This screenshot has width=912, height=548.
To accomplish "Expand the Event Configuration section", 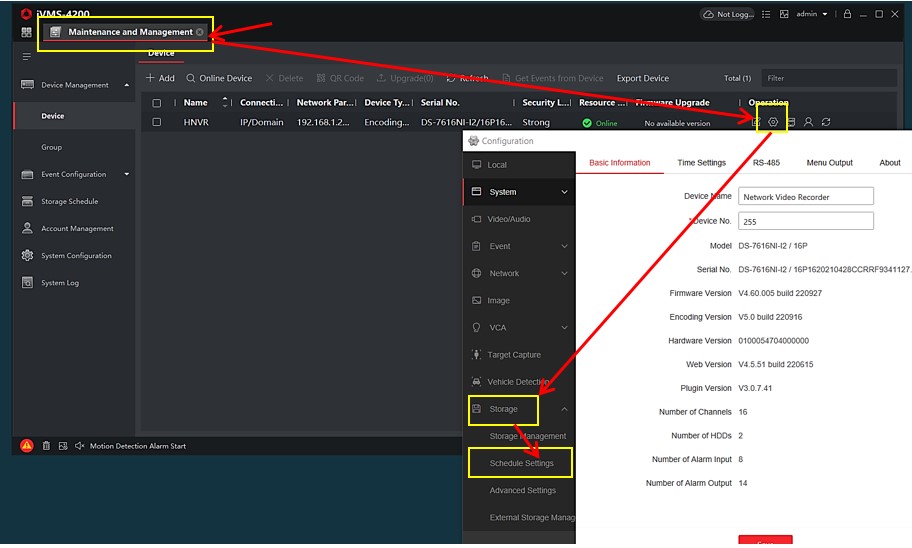I will (126, 174).
